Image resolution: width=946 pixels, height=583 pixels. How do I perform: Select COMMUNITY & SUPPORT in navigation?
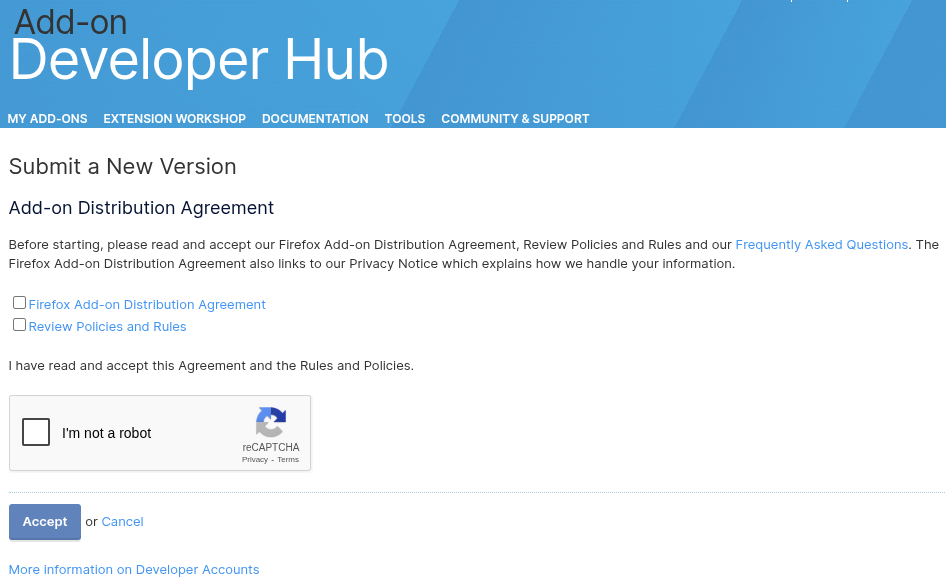[515, 119]
